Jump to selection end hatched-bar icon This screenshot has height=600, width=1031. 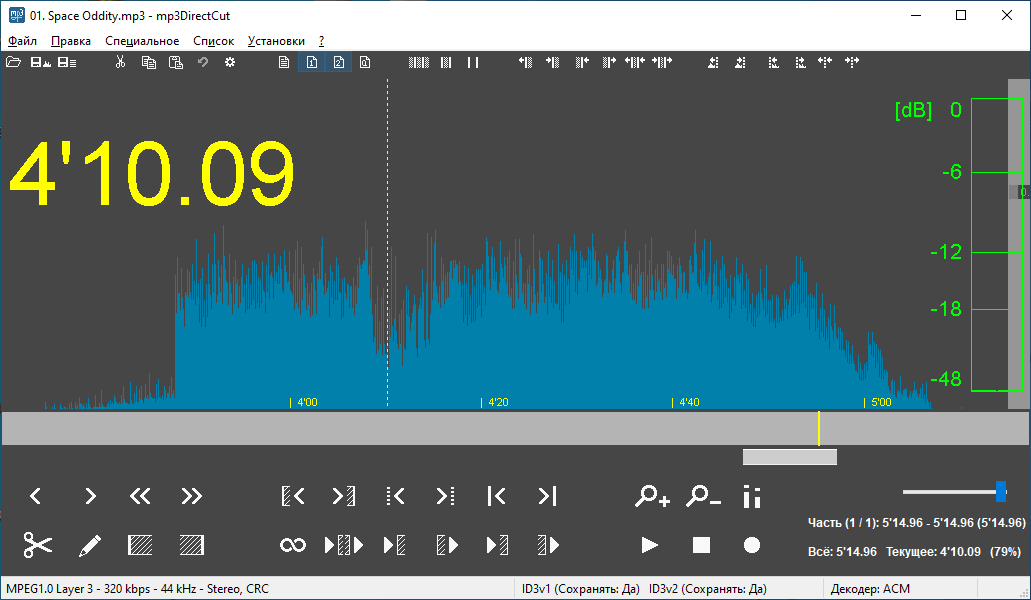click(x=344, y=496)
